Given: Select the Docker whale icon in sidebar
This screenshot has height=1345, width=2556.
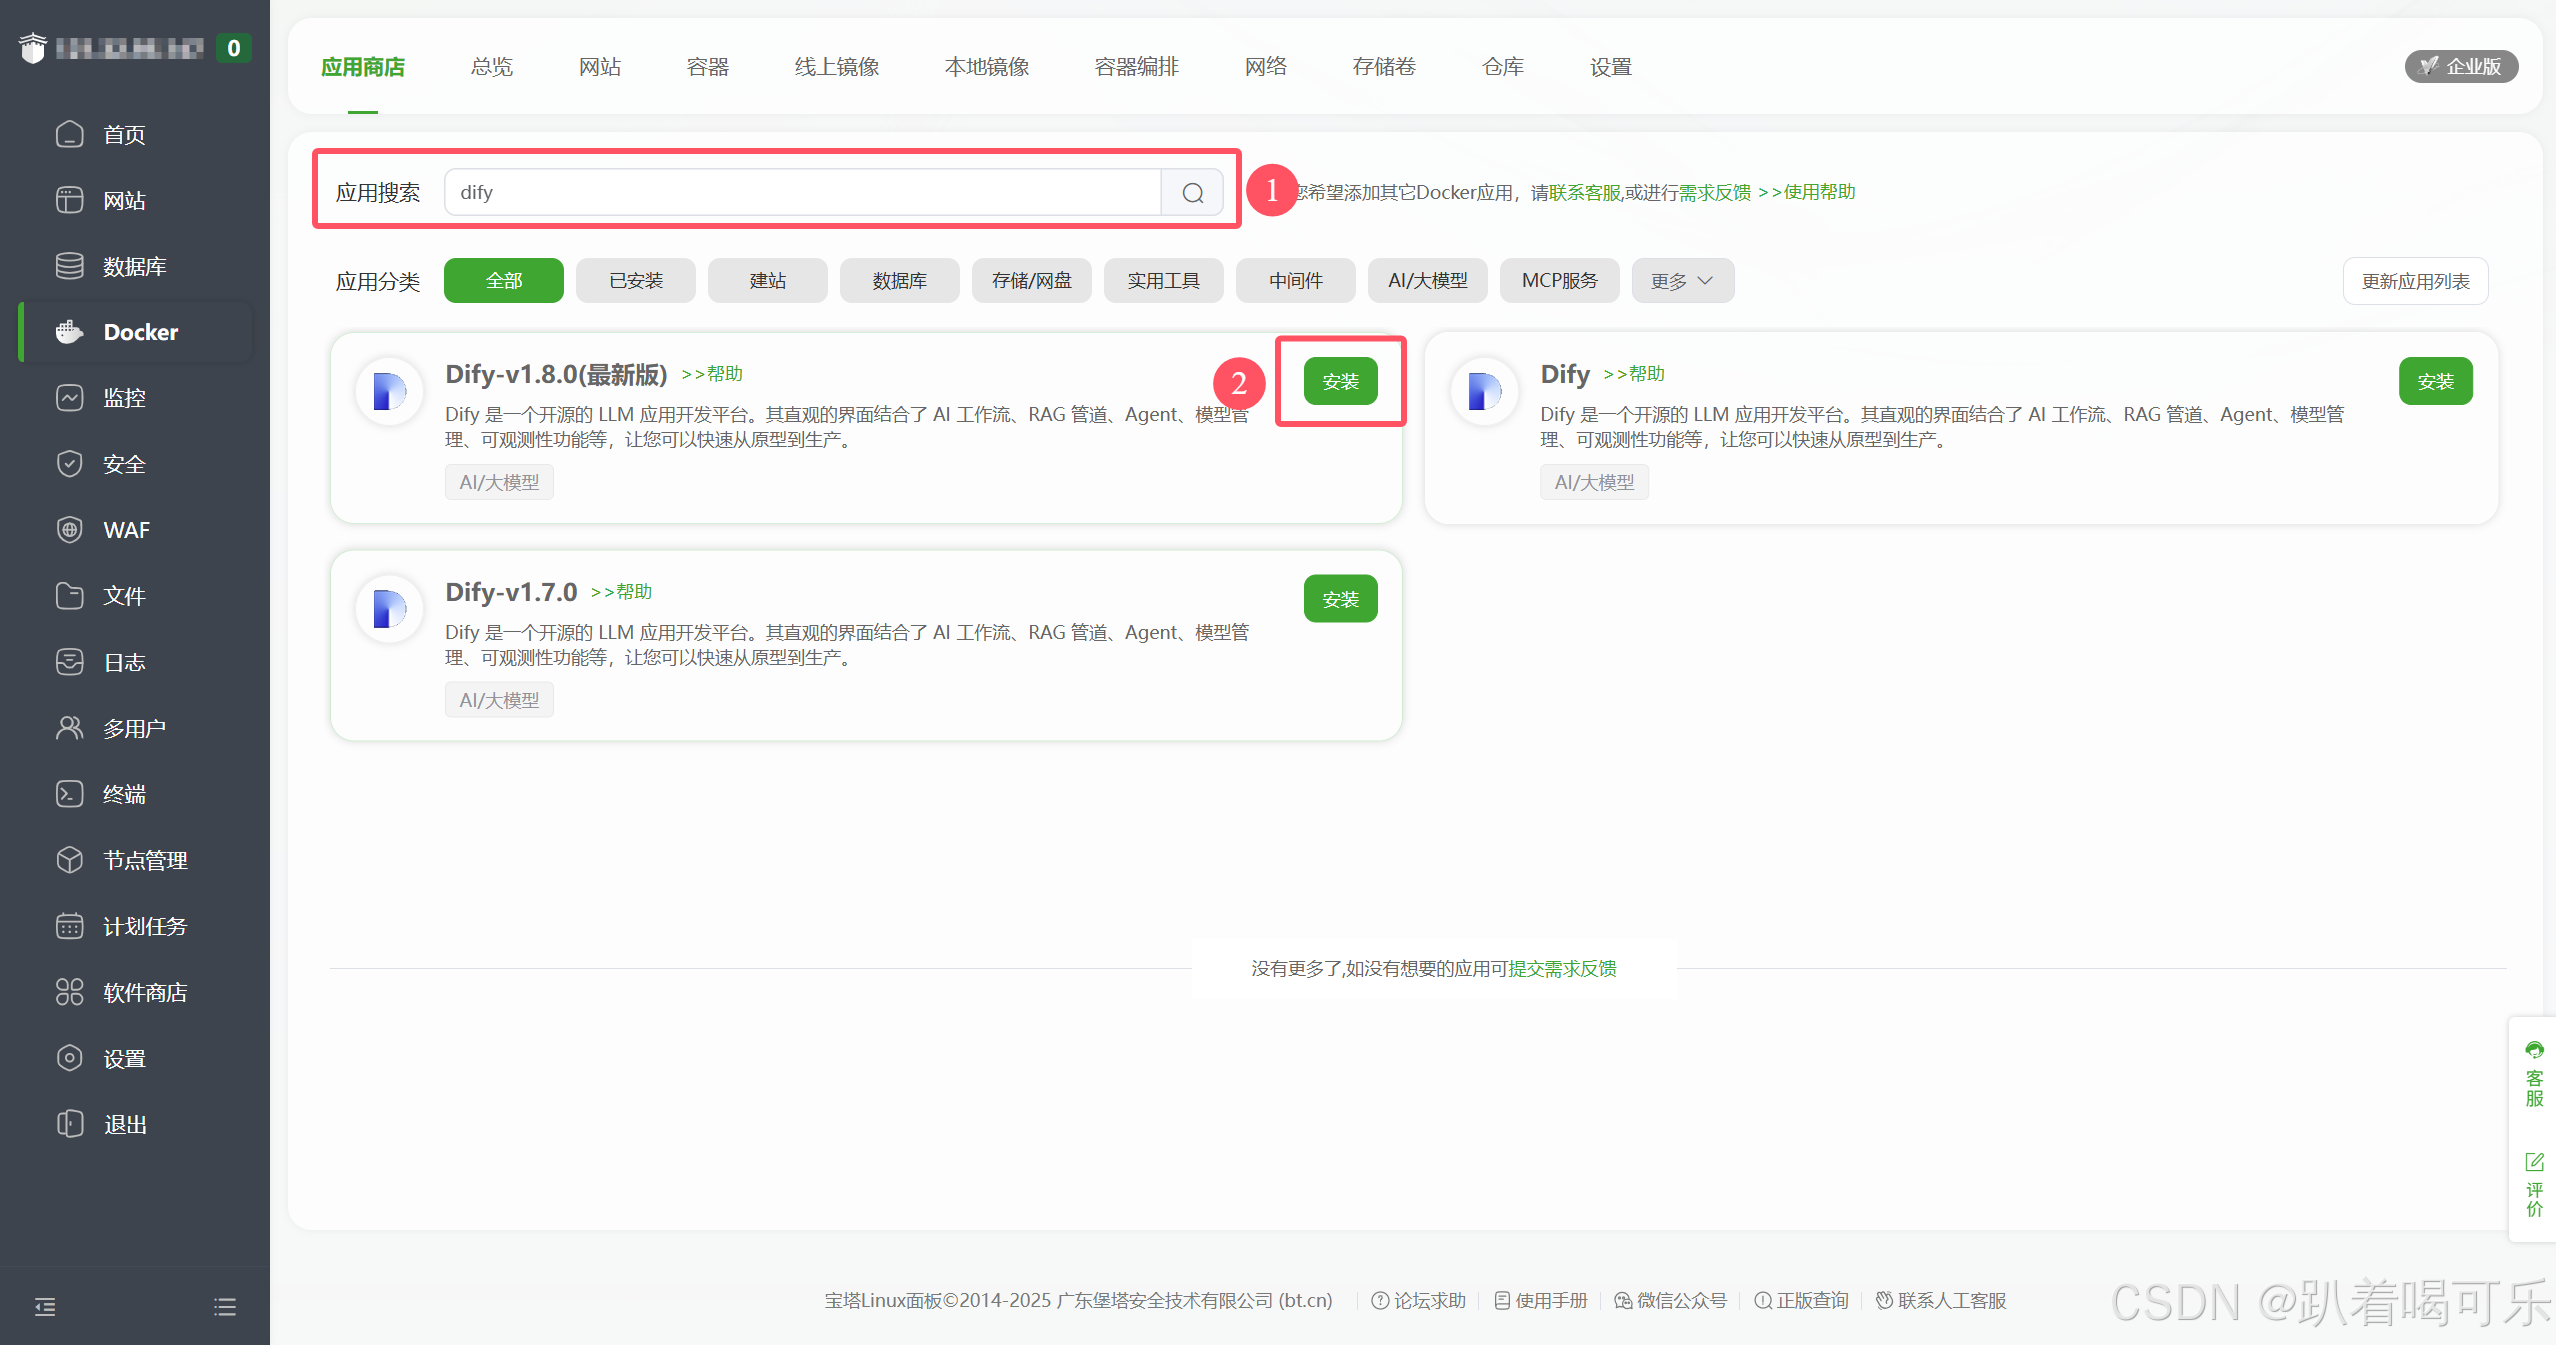Looking at the screenshot, I should (69, 332).
